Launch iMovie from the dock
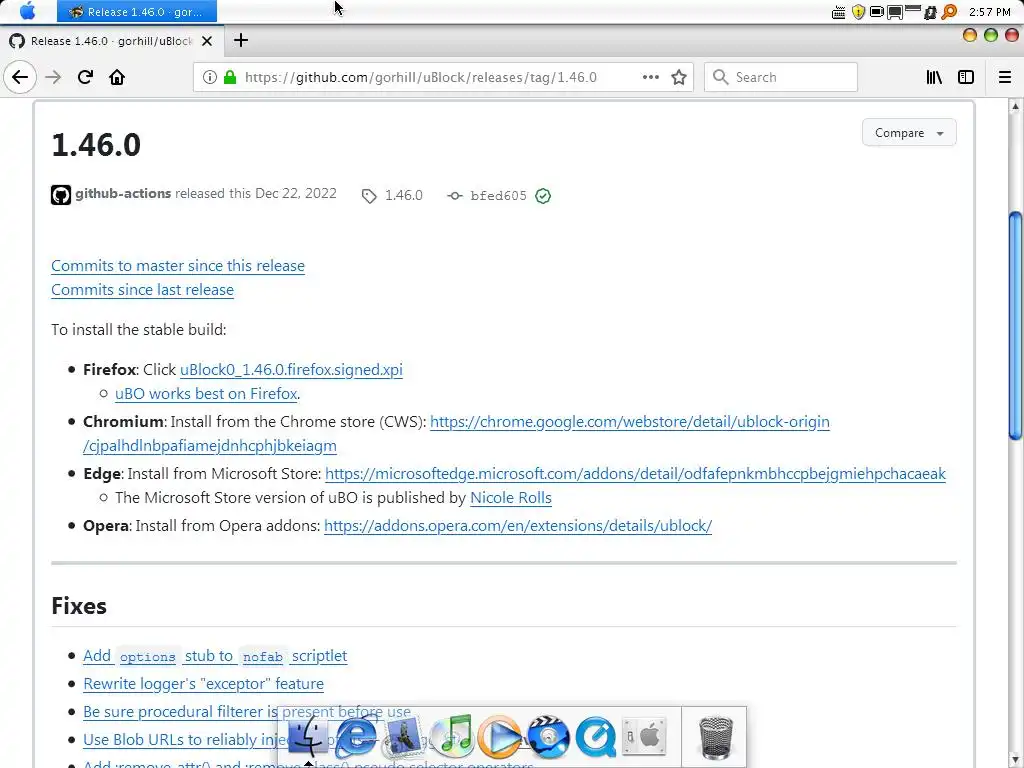Image resolution: width=1024 pixels, height=768 pixels. tap(548, 737)
